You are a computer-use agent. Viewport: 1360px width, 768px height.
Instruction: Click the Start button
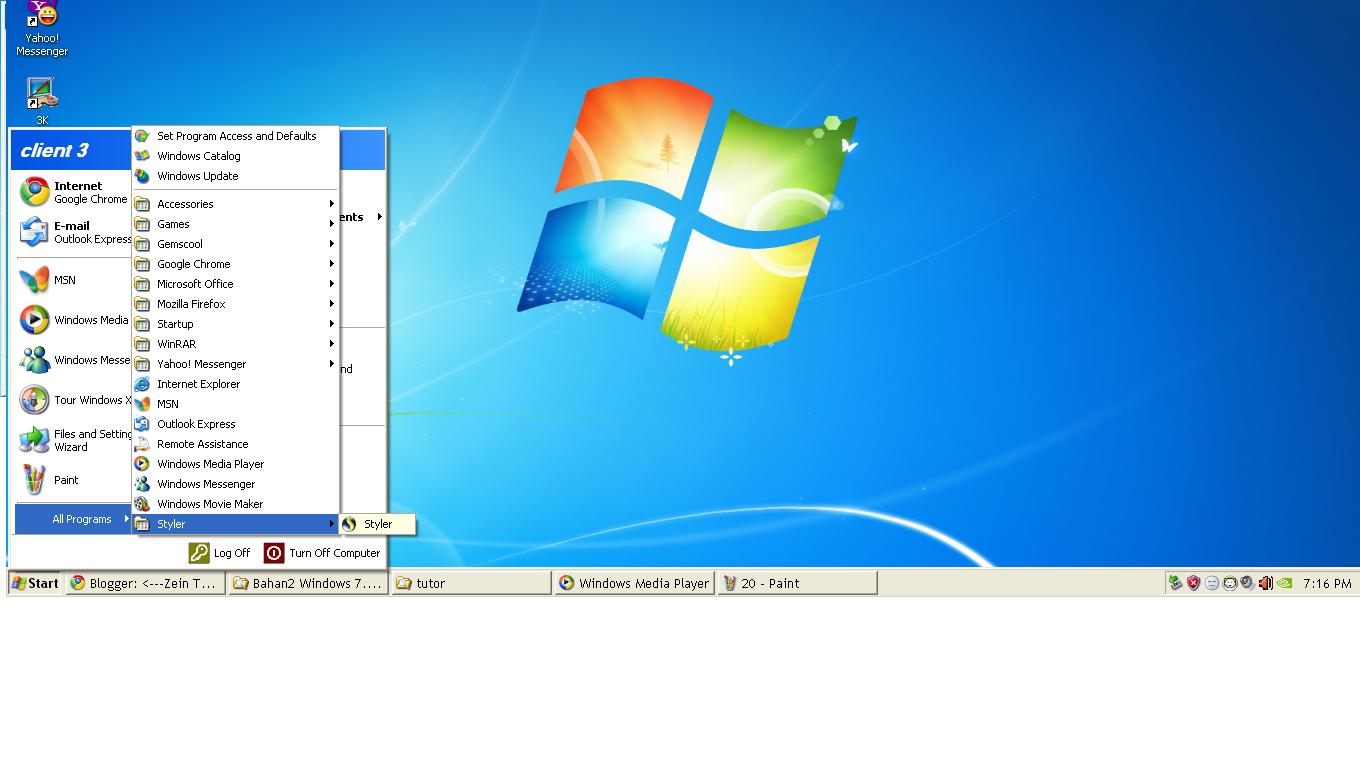pos(35,583)
